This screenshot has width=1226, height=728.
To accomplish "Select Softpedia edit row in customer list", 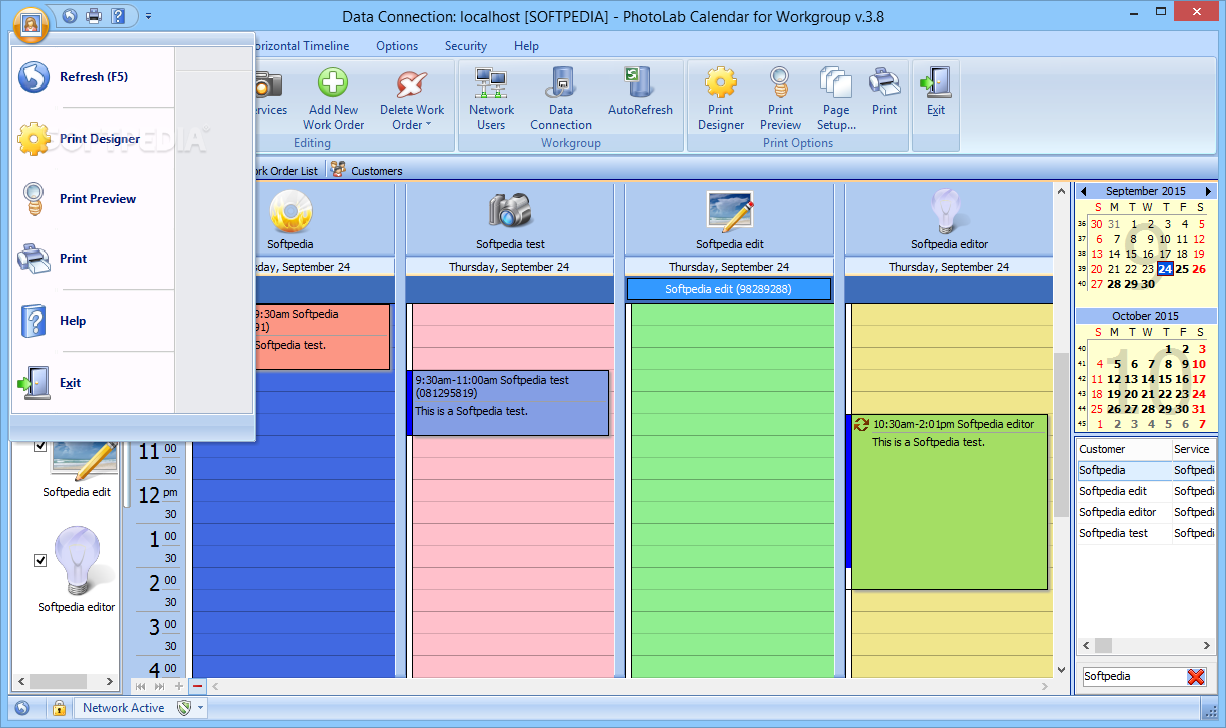I will tap(1146, 491).
